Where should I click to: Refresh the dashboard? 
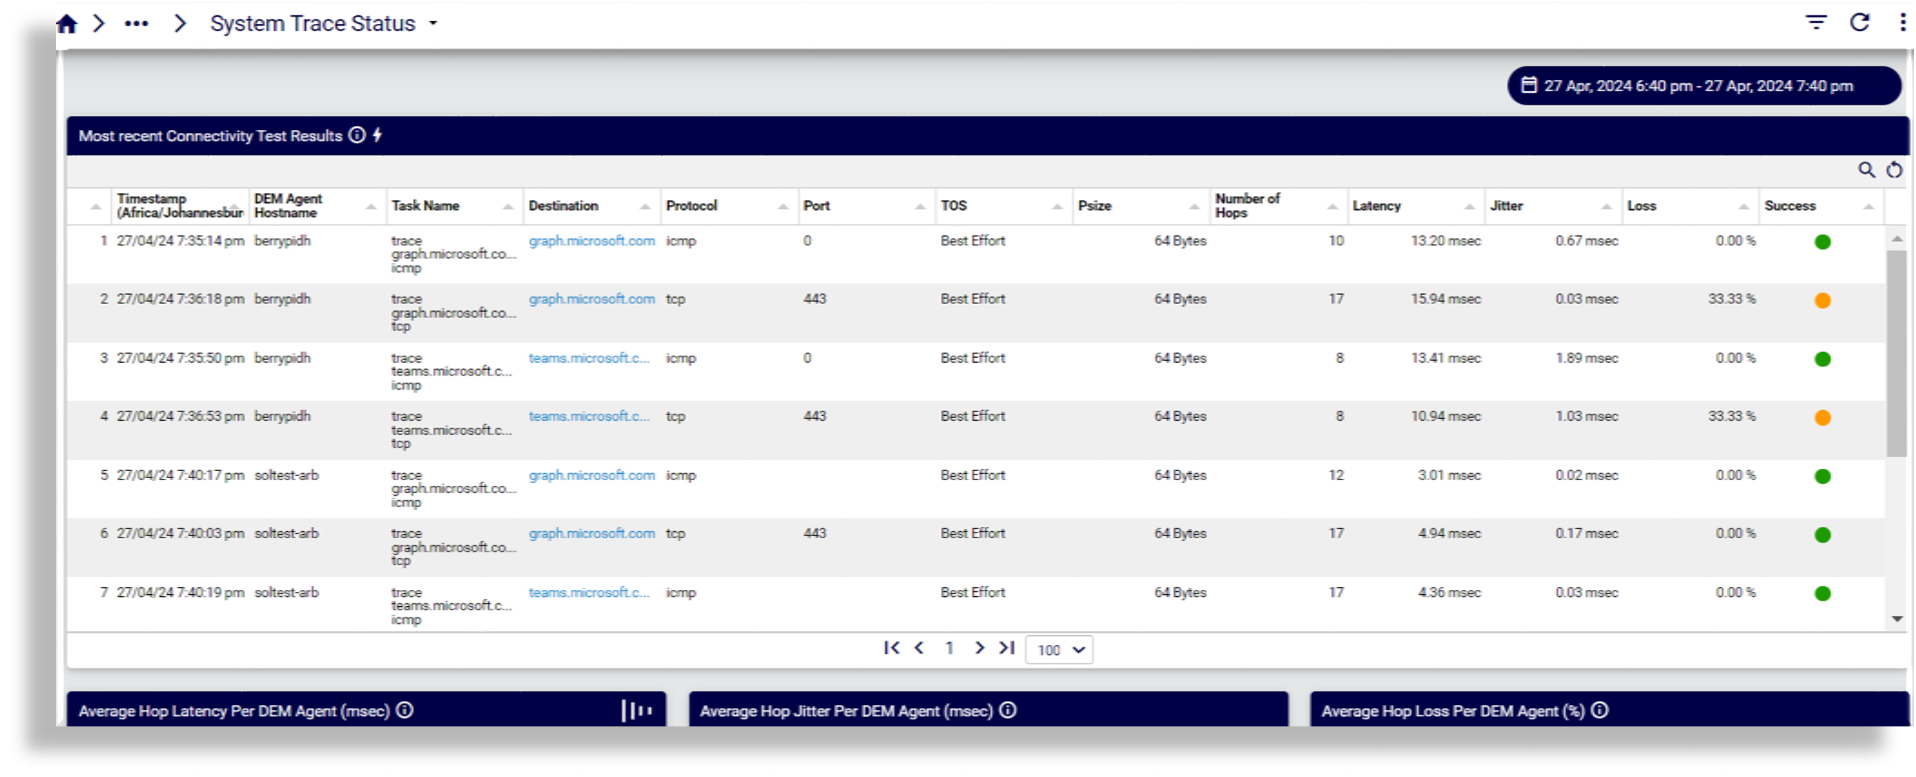[1860, 22]
